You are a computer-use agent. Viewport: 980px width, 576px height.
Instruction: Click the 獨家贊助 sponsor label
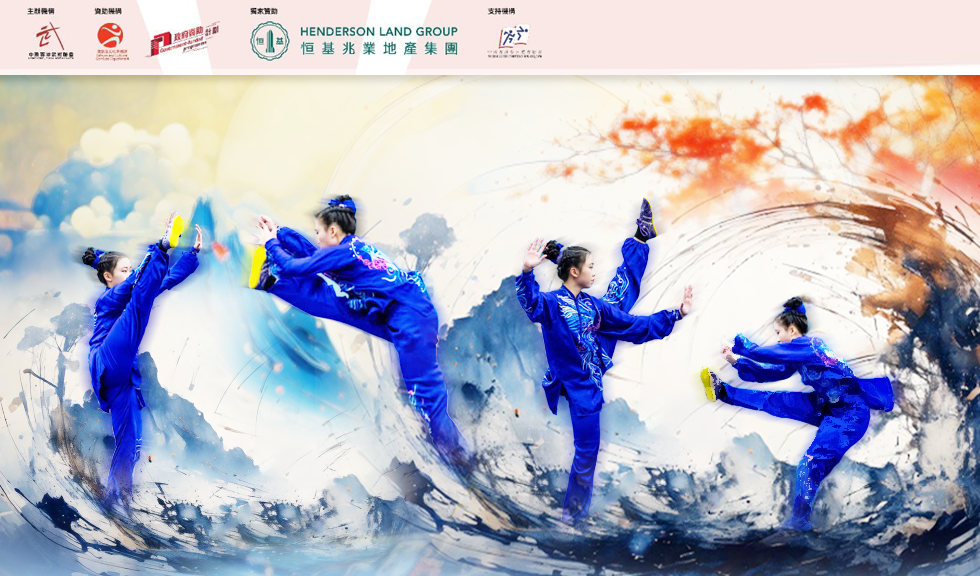[x=264, y=11]
